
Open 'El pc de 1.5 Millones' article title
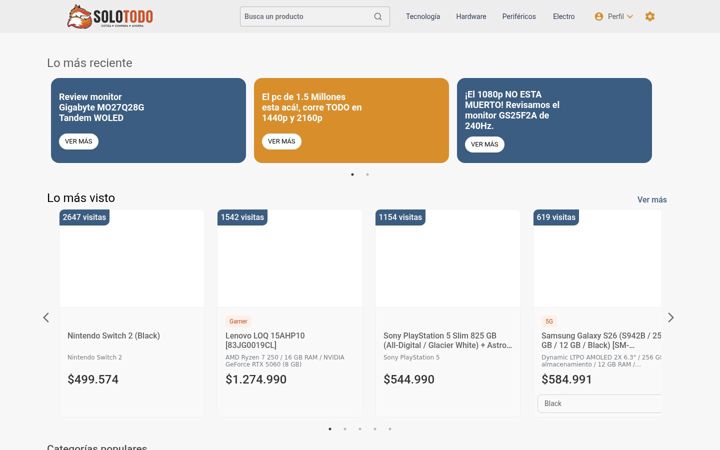tap(312, 107)
